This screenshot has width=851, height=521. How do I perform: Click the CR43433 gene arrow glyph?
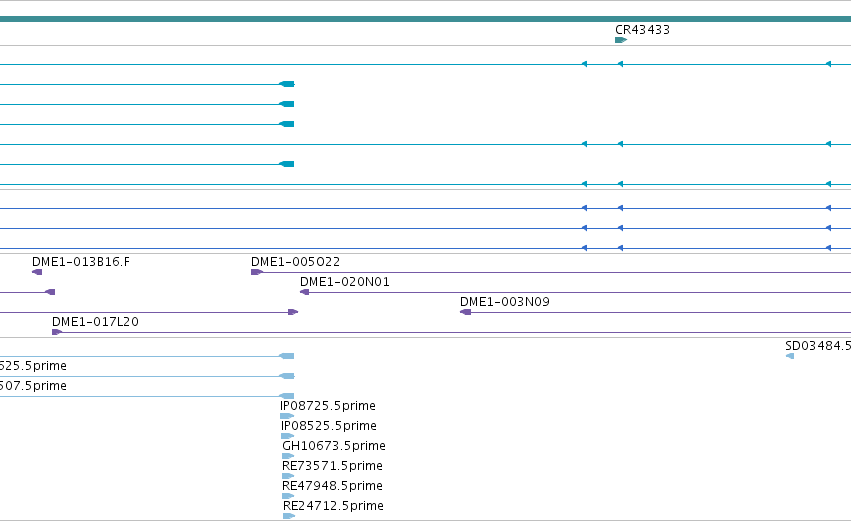pos(621,40)
